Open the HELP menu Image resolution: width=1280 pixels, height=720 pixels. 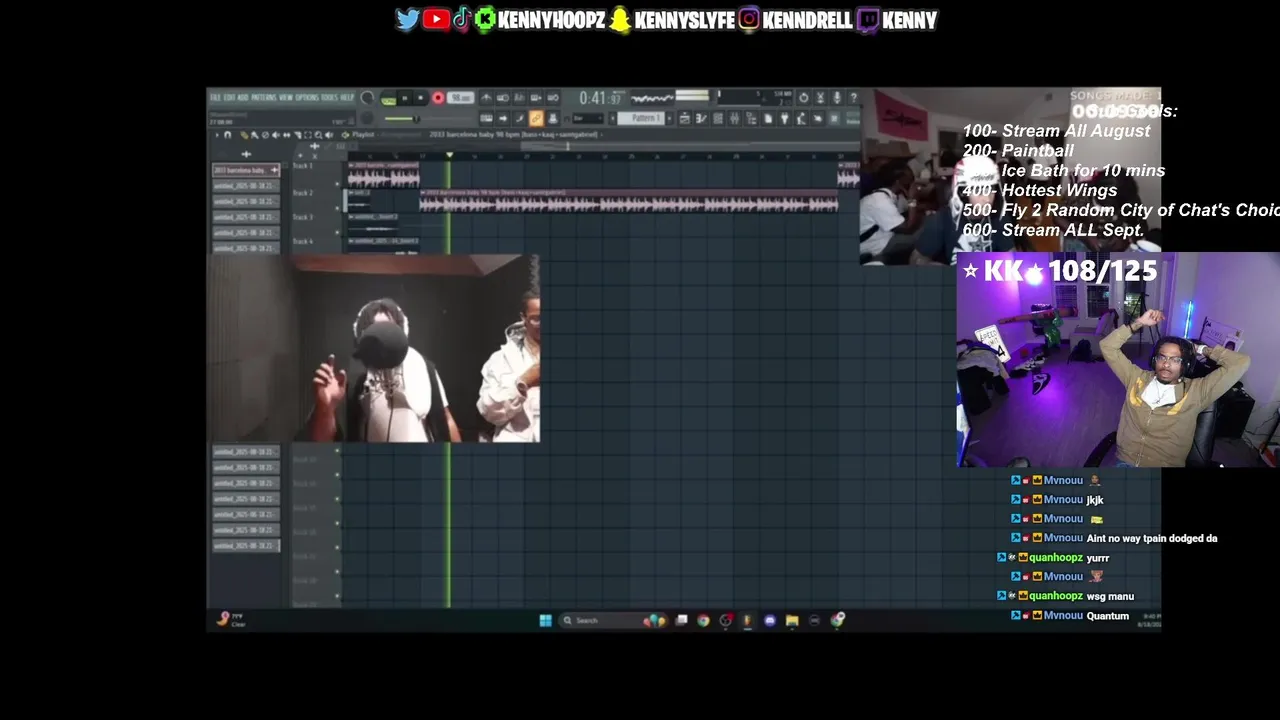pos(347,97)
